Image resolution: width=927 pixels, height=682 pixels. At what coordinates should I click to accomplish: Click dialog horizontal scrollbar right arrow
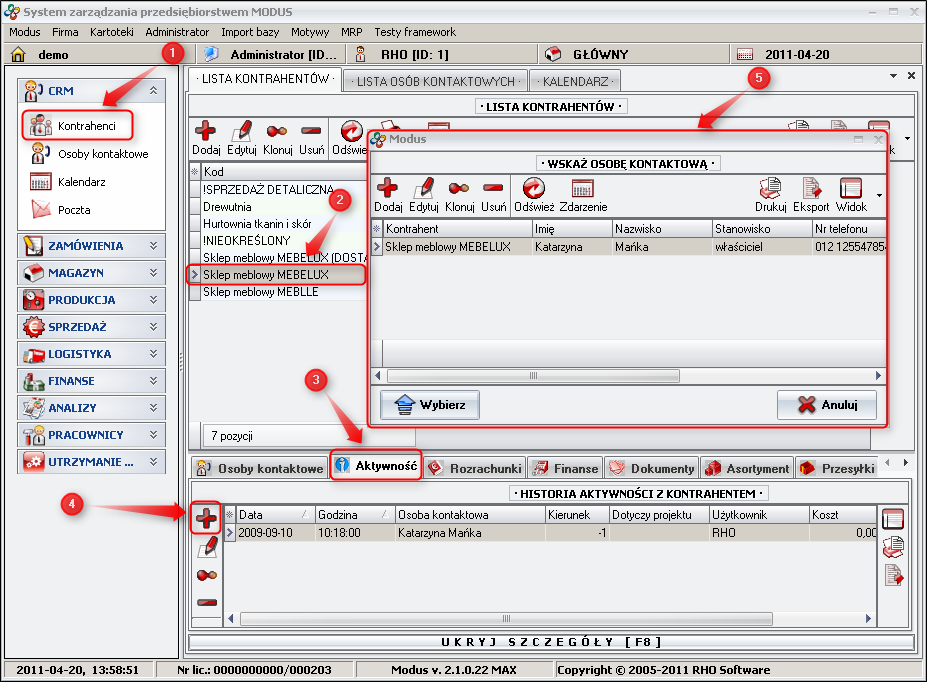pos(878,376)
